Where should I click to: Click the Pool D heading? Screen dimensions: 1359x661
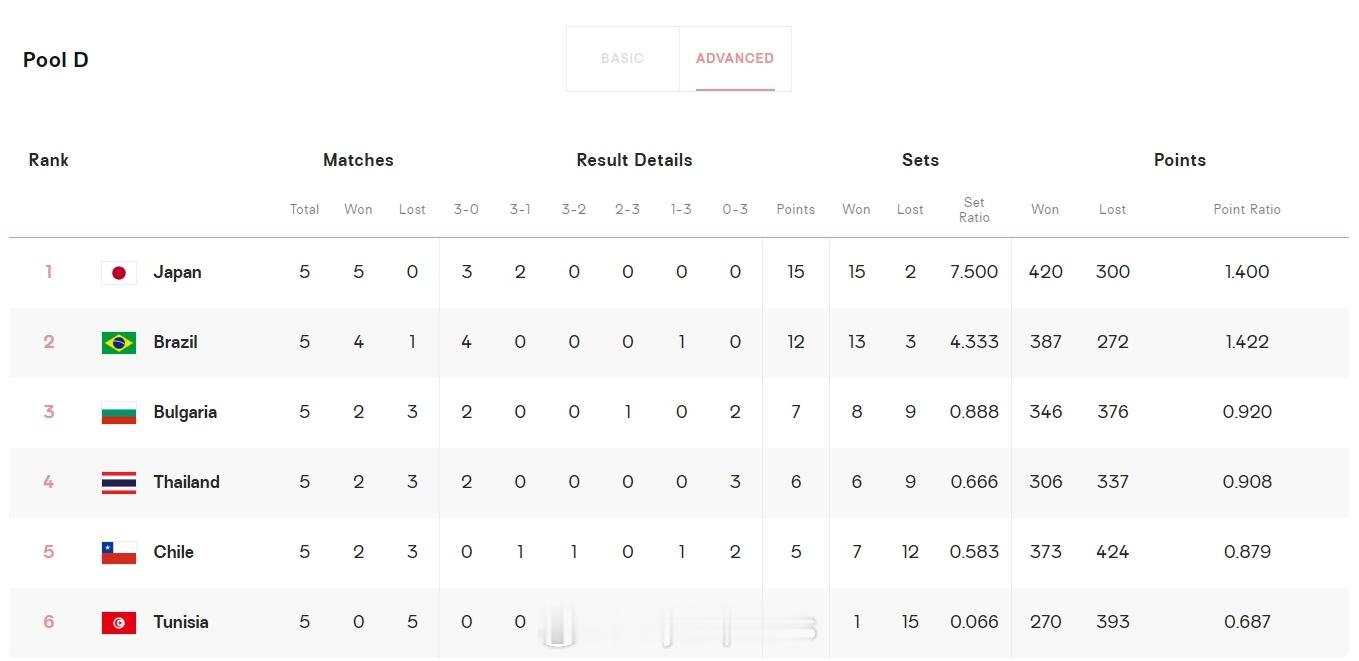[x=56, y=60]
